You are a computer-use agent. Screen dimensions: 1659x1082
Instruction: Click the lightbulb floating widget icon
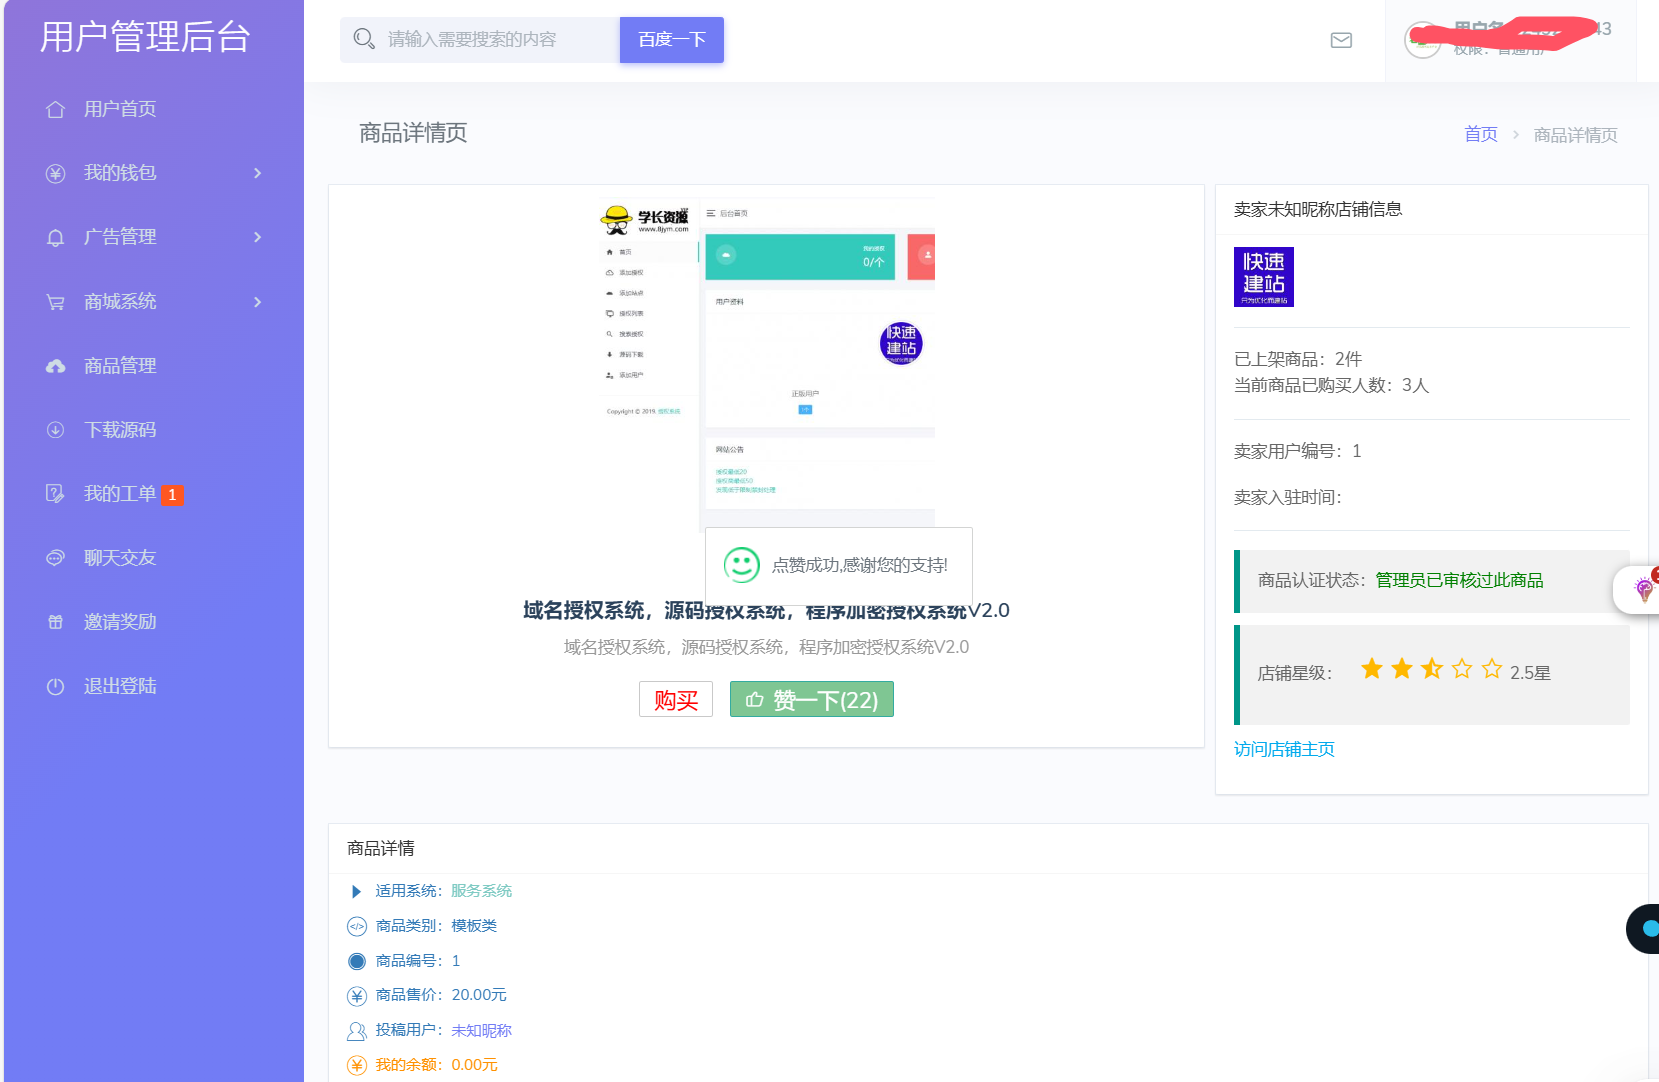[x=1643, y=589]
